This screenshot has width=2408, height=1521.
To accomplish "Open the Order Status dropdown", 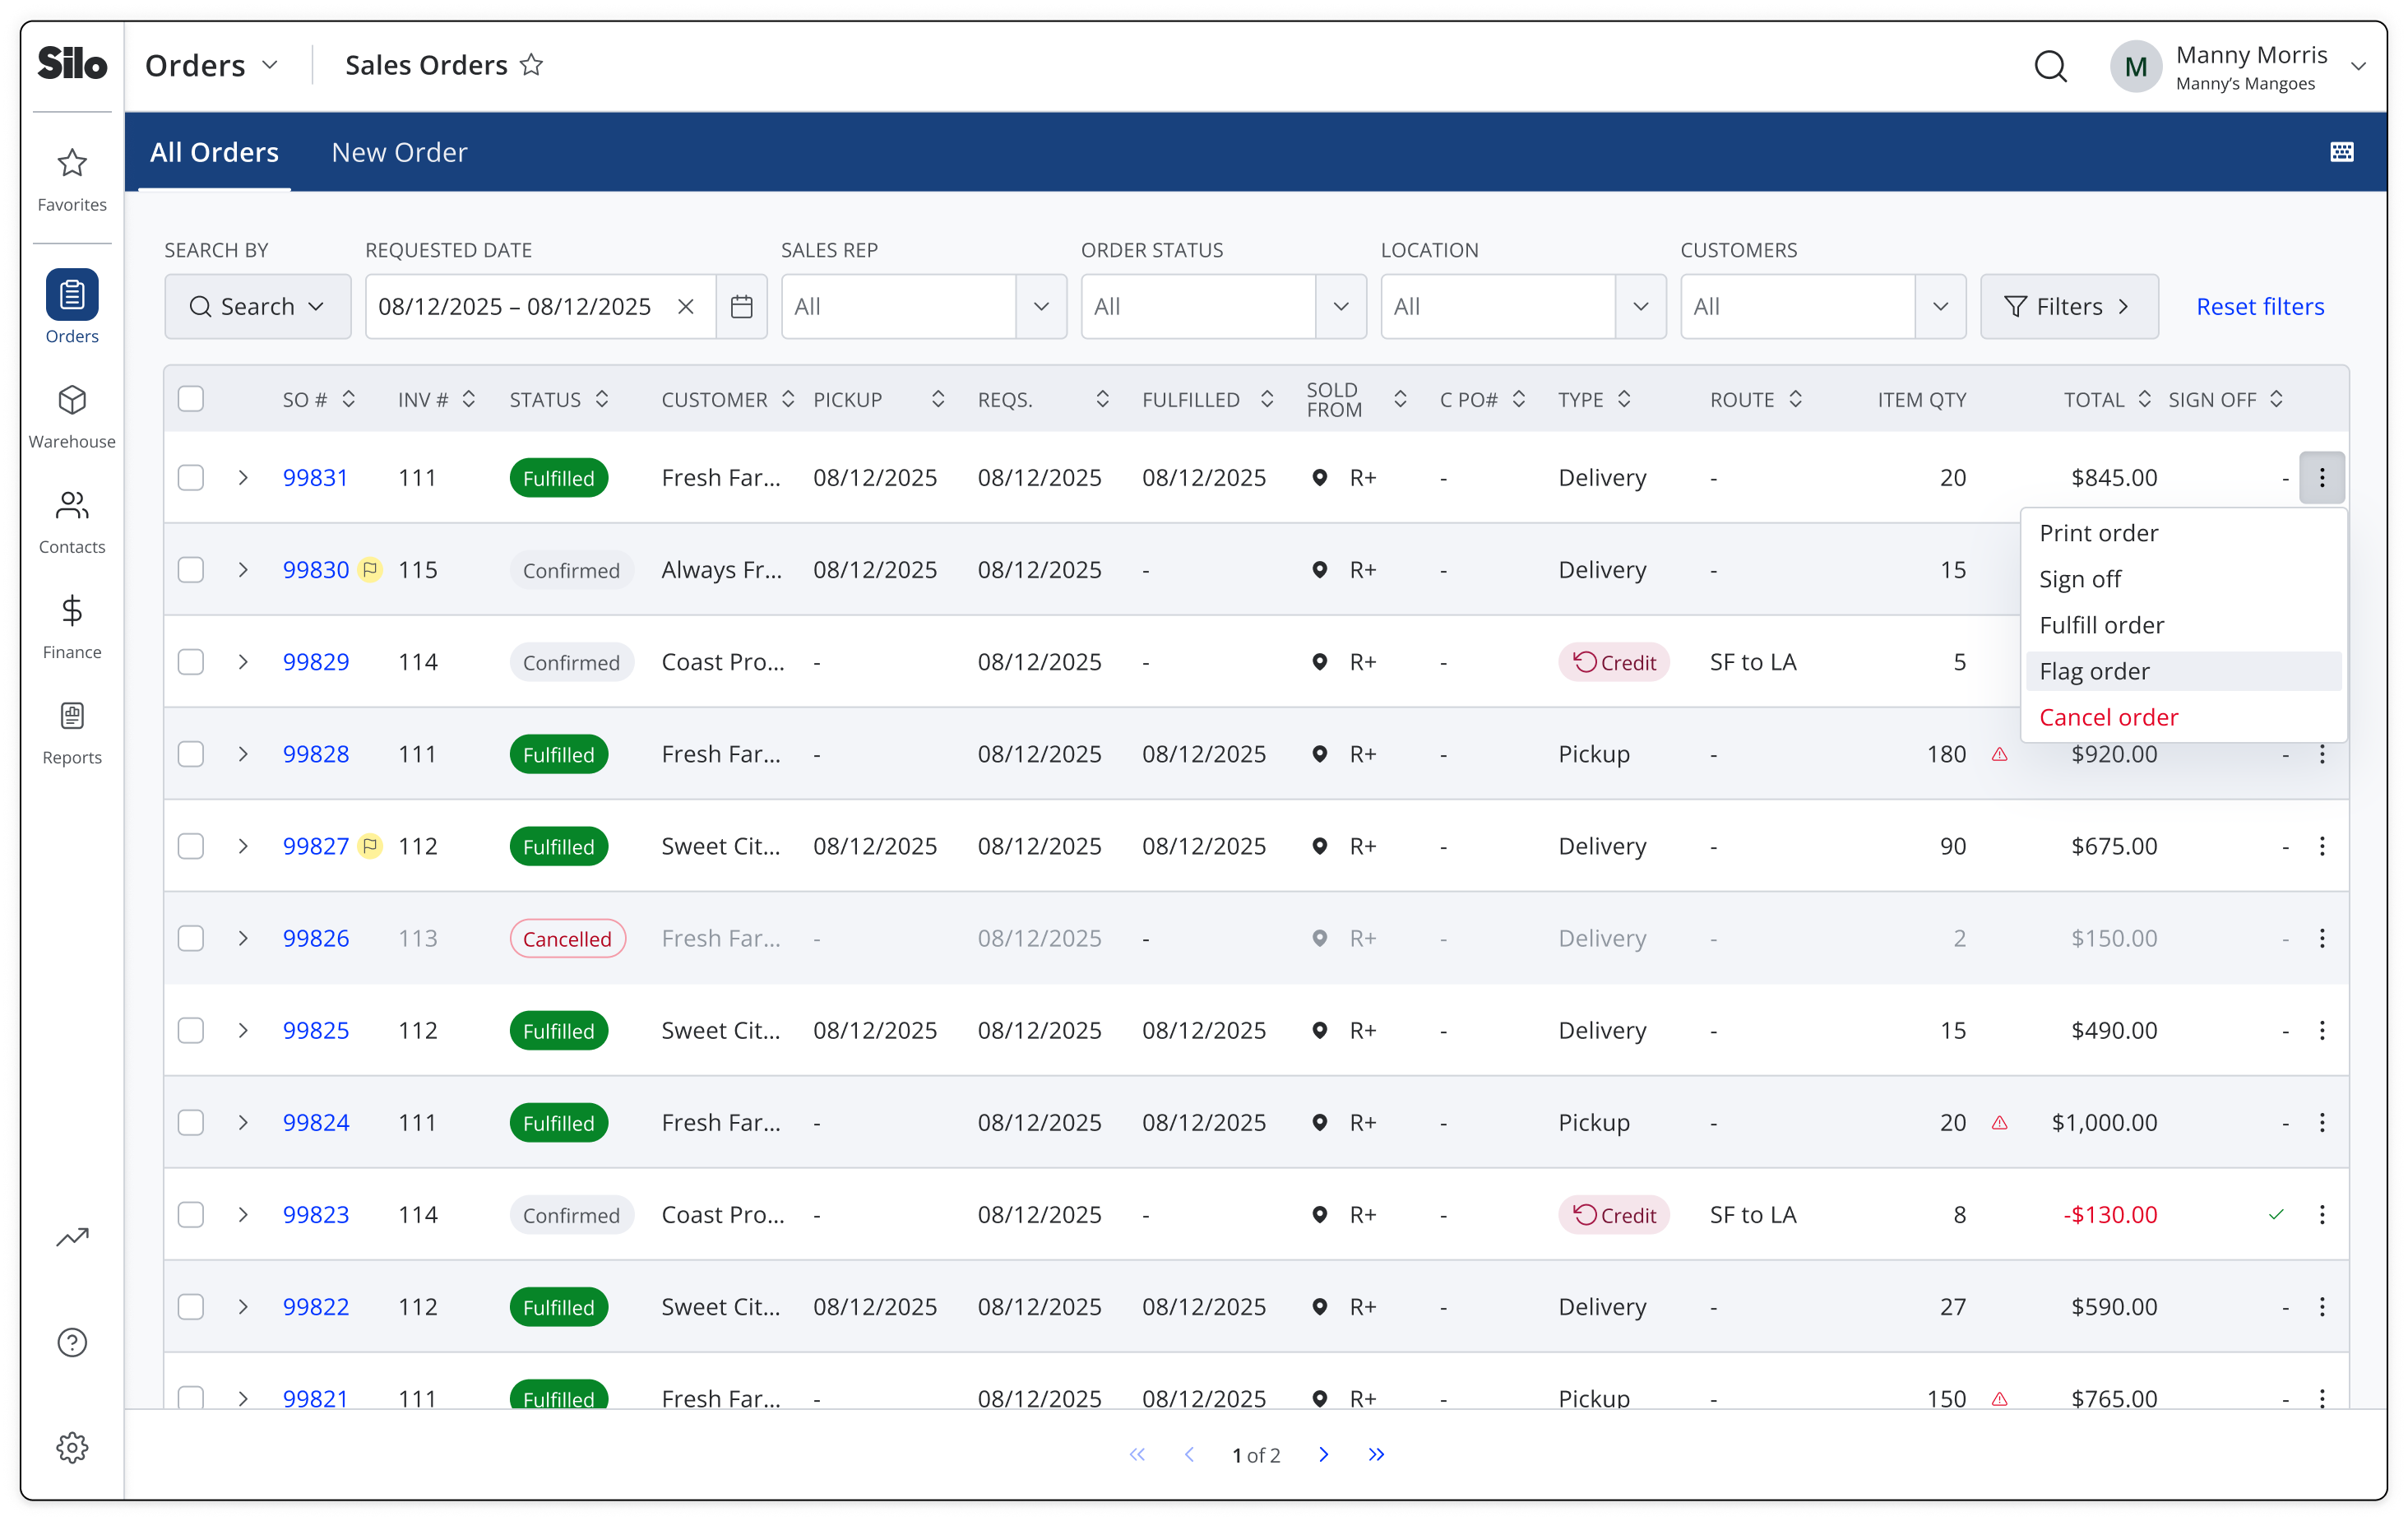I will pos(1222,306).
